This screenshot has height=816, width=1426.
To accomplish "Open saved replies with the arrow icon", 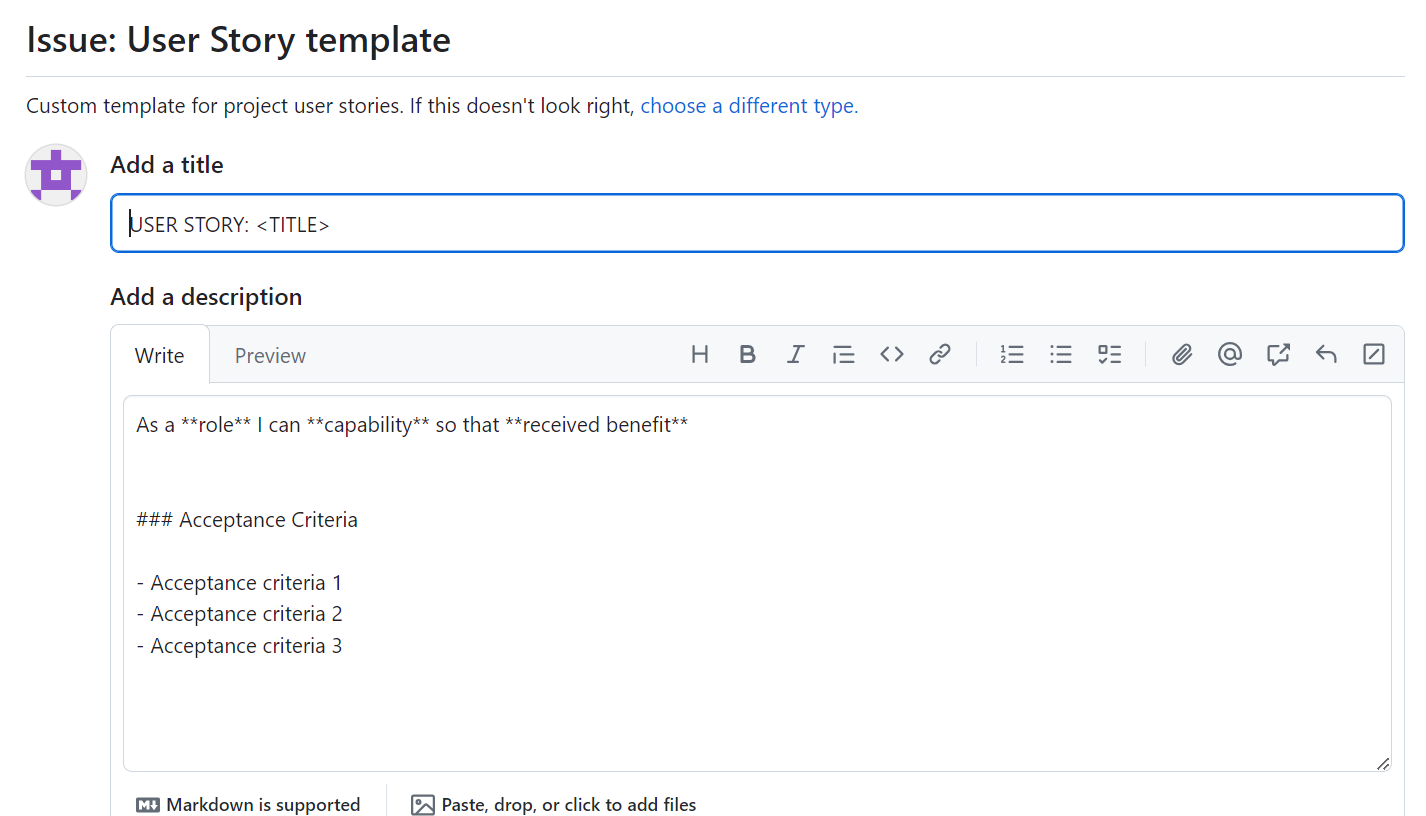I will [x=1326, y=354].
